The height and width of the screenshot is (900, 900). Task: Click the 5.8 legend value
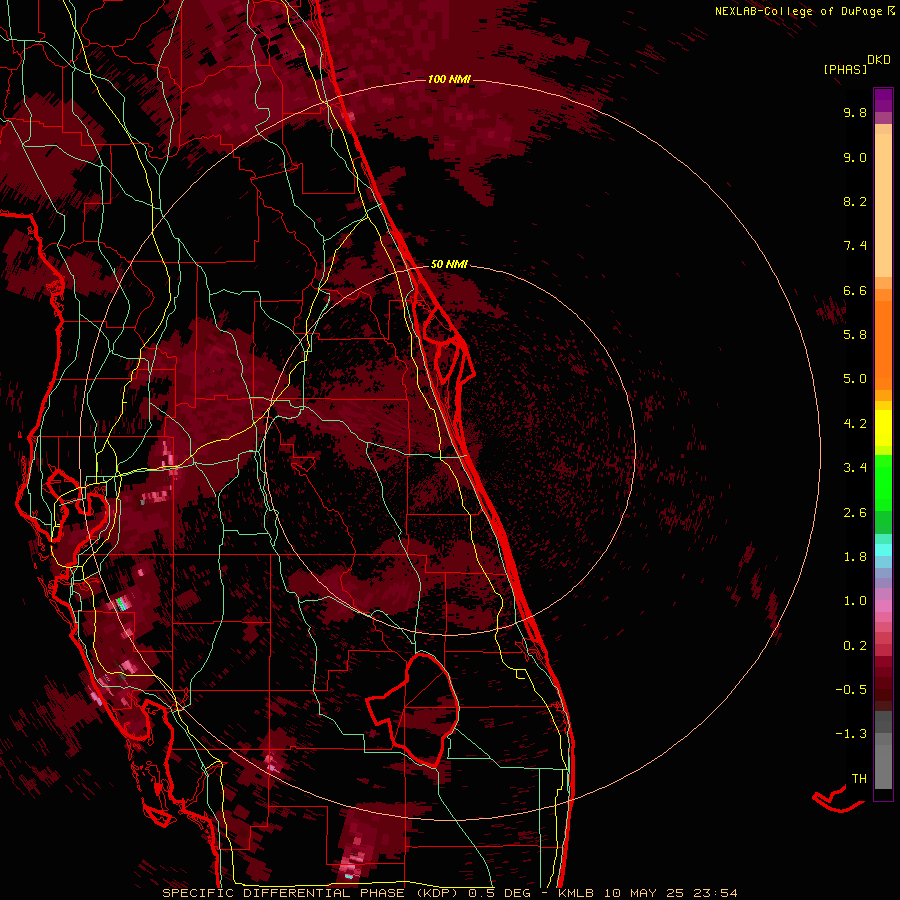point(855,335)
